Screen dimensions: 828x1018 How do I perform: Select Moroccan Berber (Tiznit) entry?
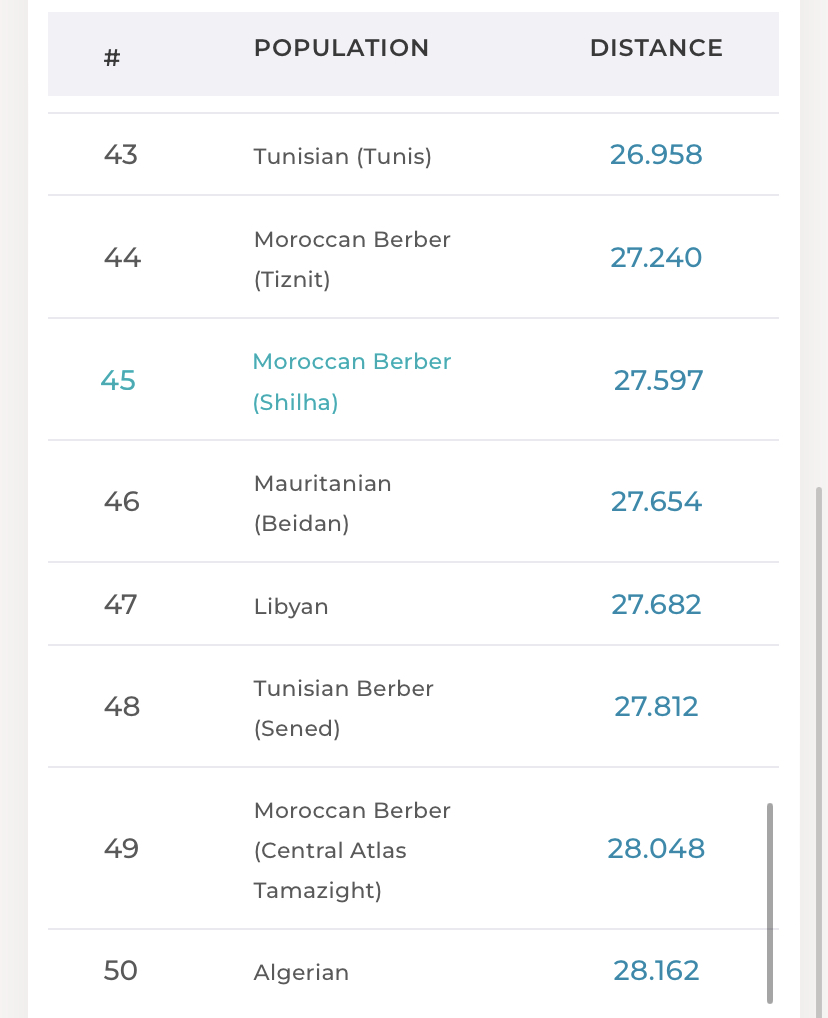[x=352, y=259]
